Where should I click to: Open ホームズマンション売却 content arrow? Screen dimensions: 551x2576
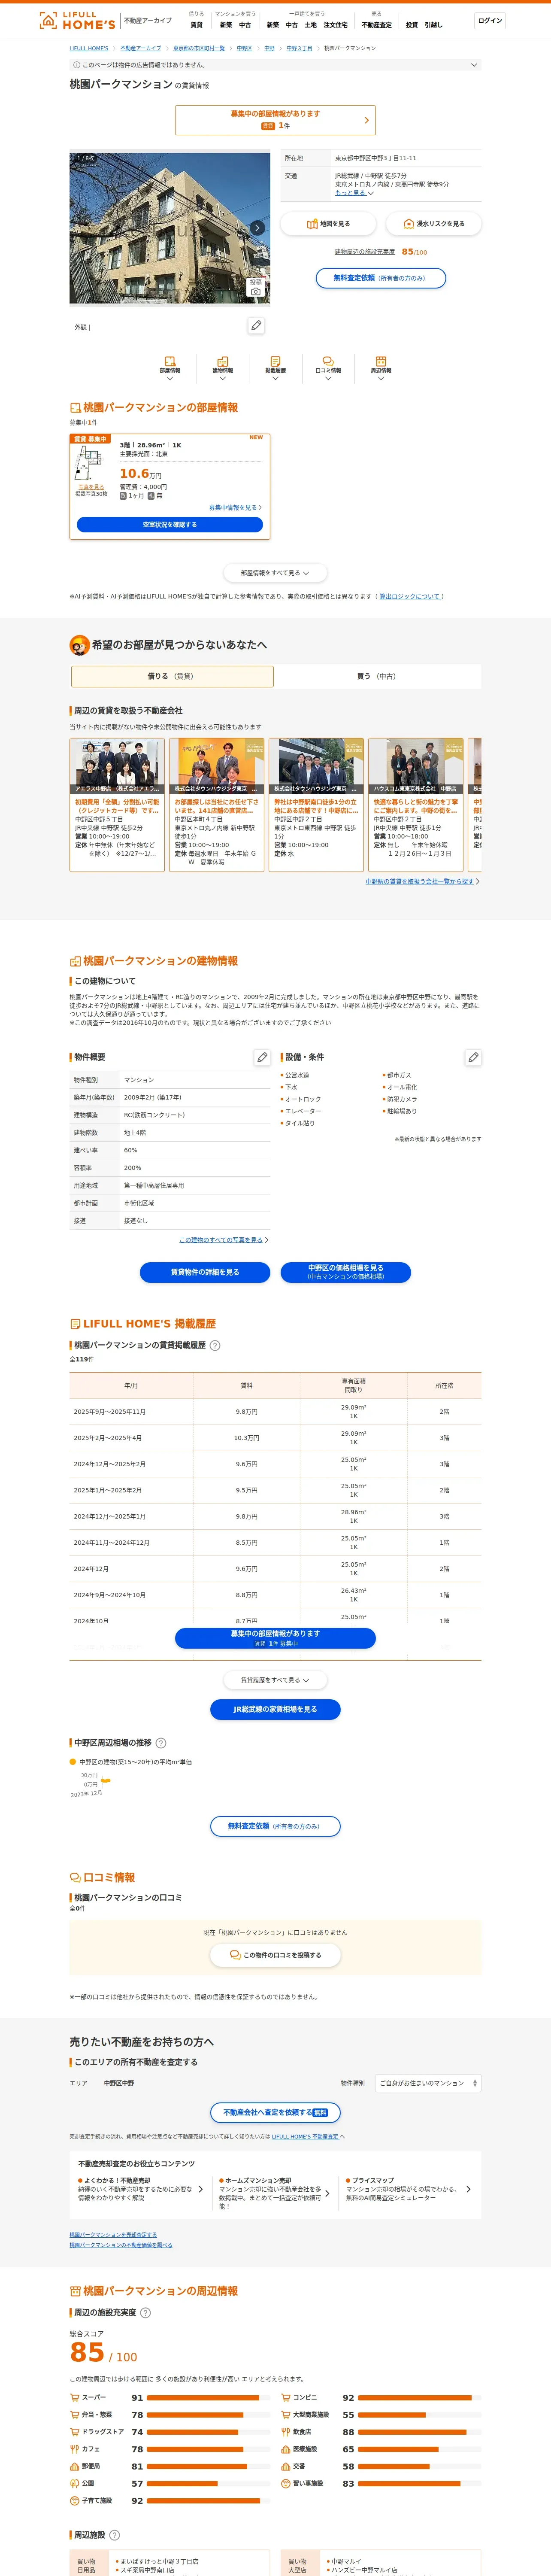[327, 2193]
